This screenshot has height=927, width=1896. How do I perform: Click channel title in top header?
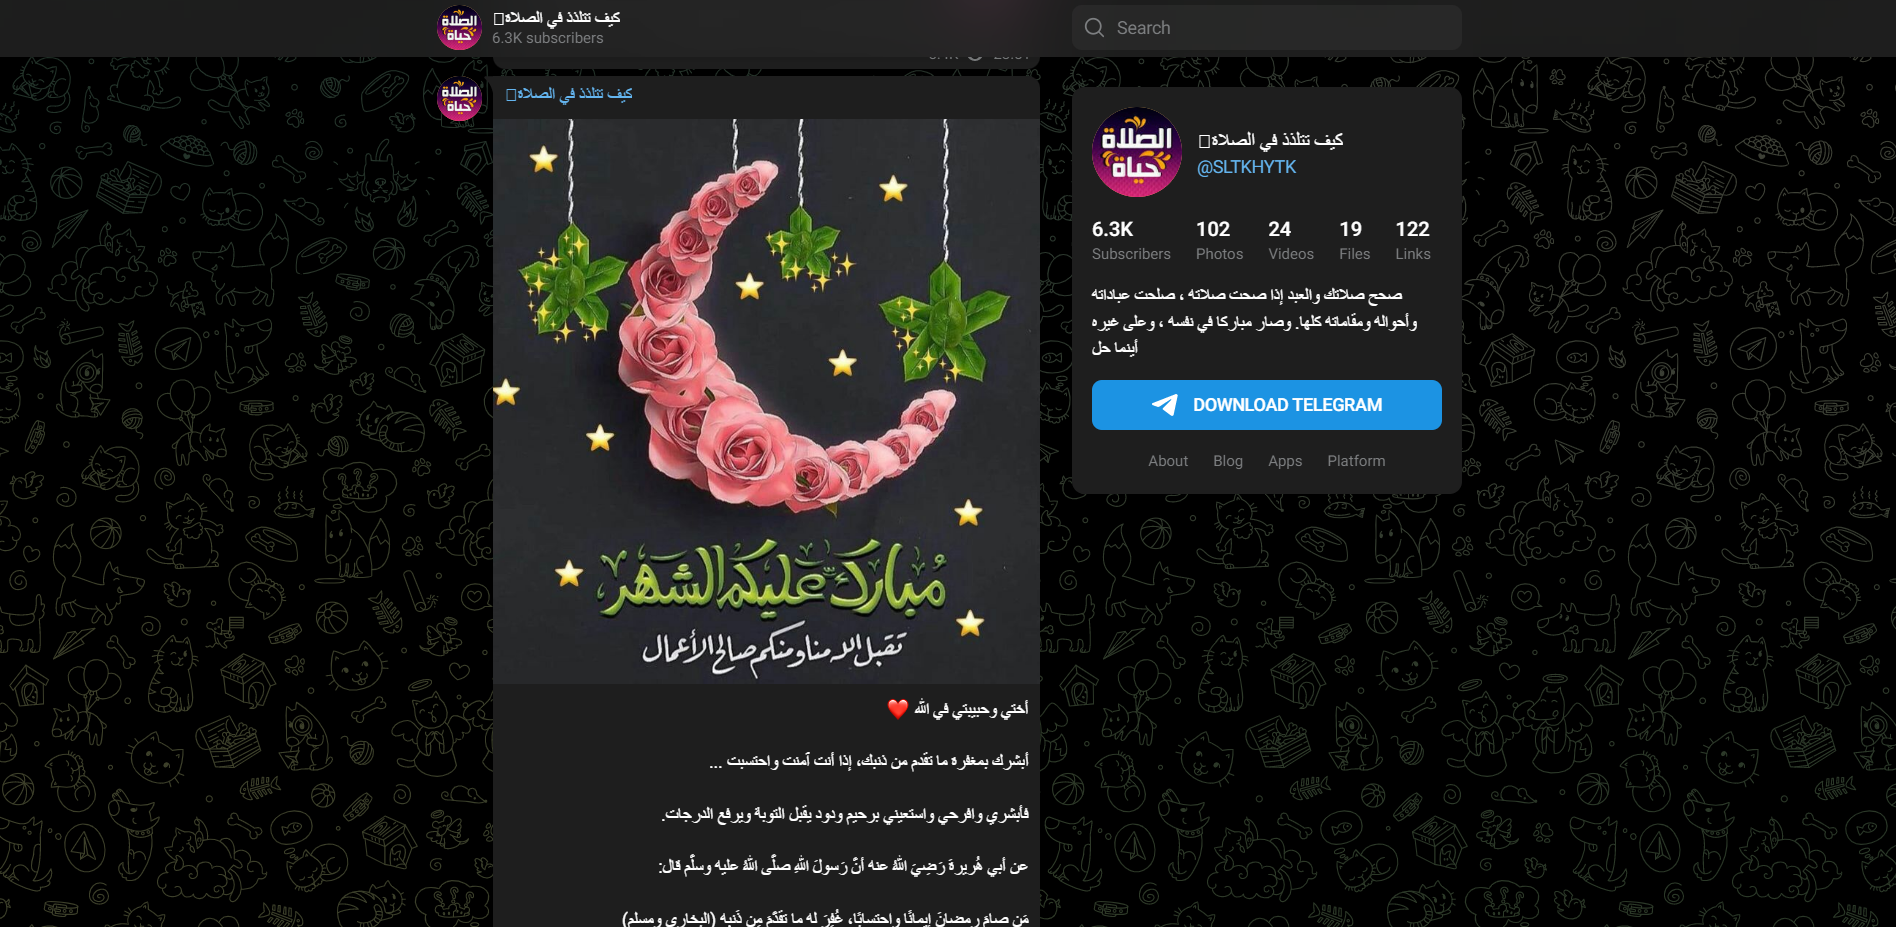coord(557,18)
